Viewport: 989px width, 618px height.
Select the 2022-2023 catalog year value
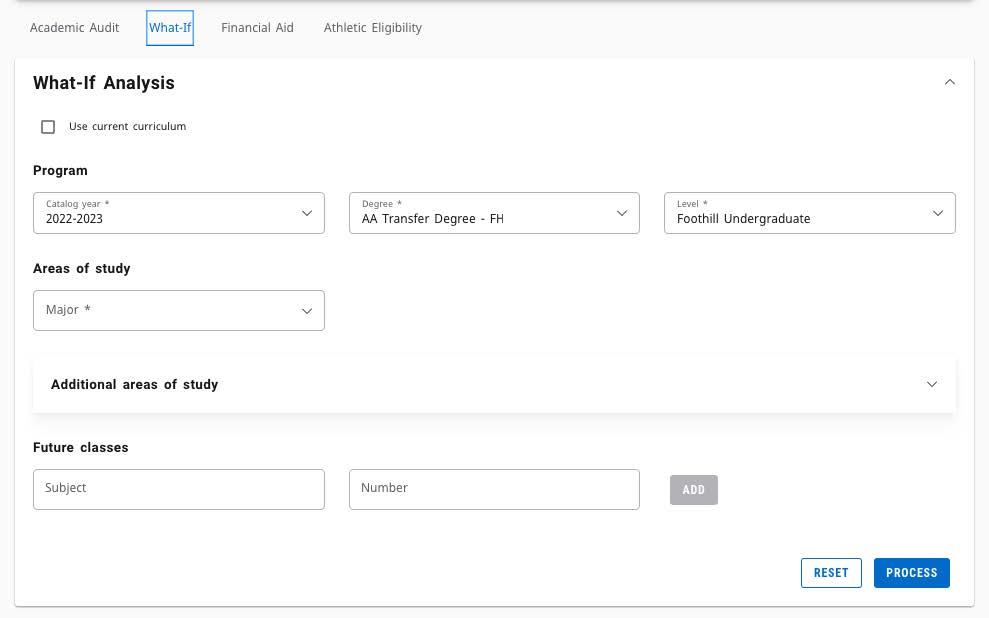pyautogui.click(x=75, y=219)
